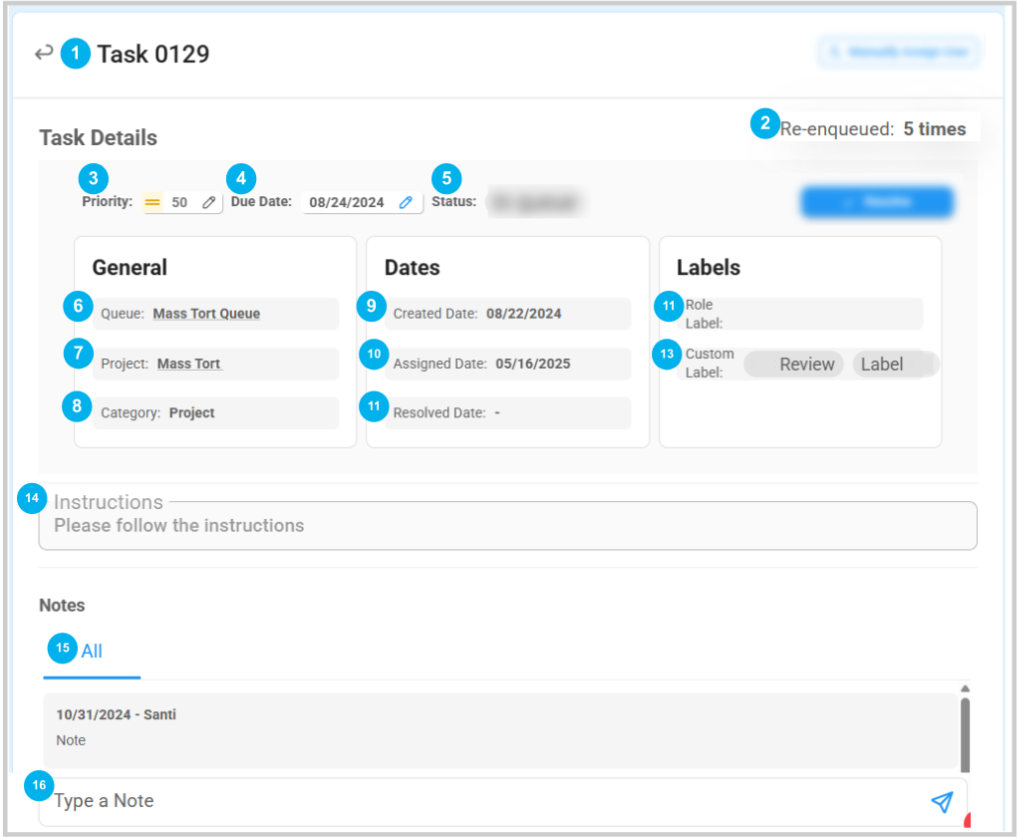
Task: Select the Label custom label chip
Action: point(882,364)
